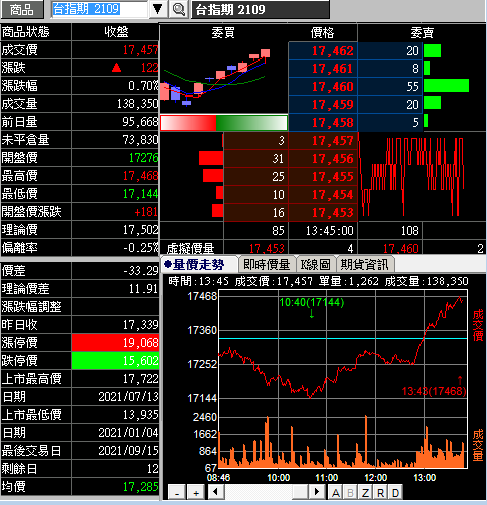Click the 理論價 value 17,502
This screenshot has width=487, height=505.
(x=140, y=230)
